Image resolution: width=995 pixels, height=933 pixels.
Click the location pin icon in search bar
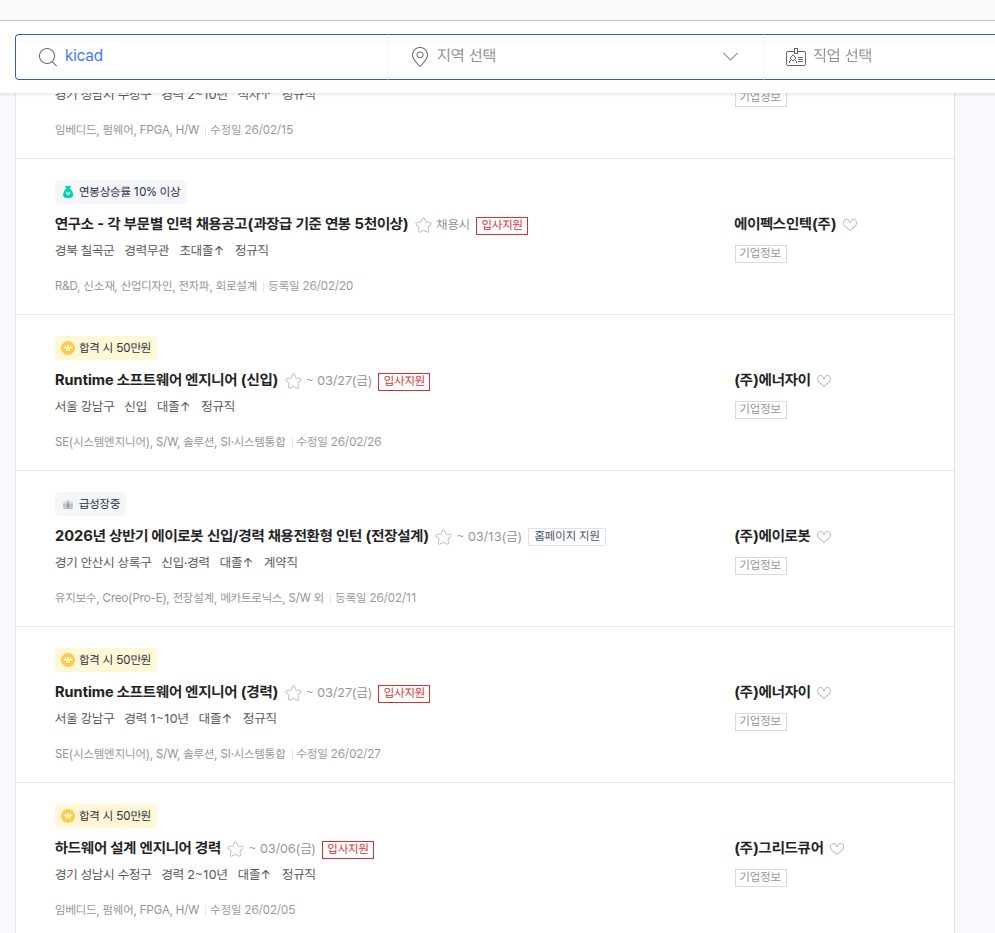click(x=420, y=57)
